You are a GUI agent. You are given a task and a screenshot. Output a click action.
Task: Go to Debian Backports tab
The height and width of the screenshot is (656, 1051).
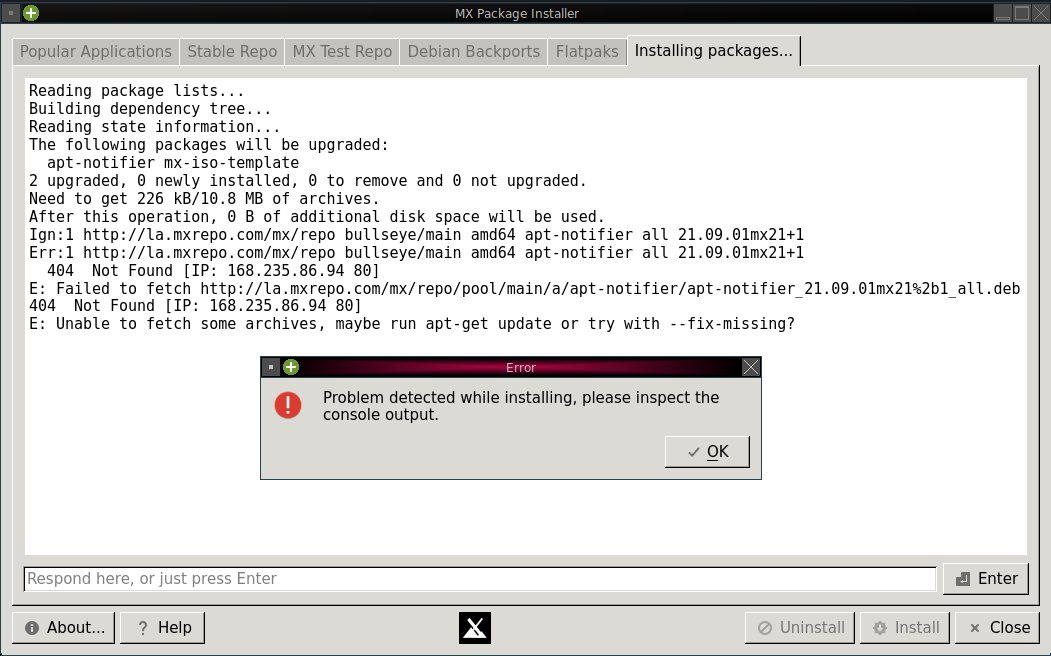click(x=473, y=52)
